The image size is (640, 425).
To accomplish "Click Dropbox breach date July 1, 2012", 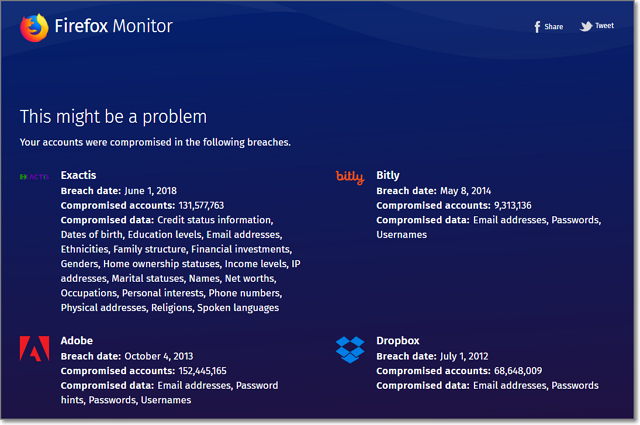I will [467, 356].
